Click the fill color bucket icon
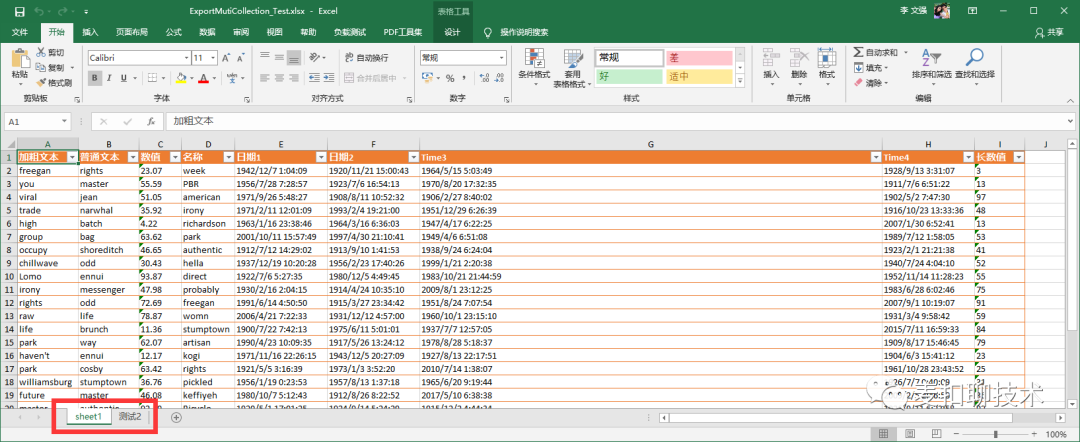Viewport: 1080px width, 442px height. [180, 78]
